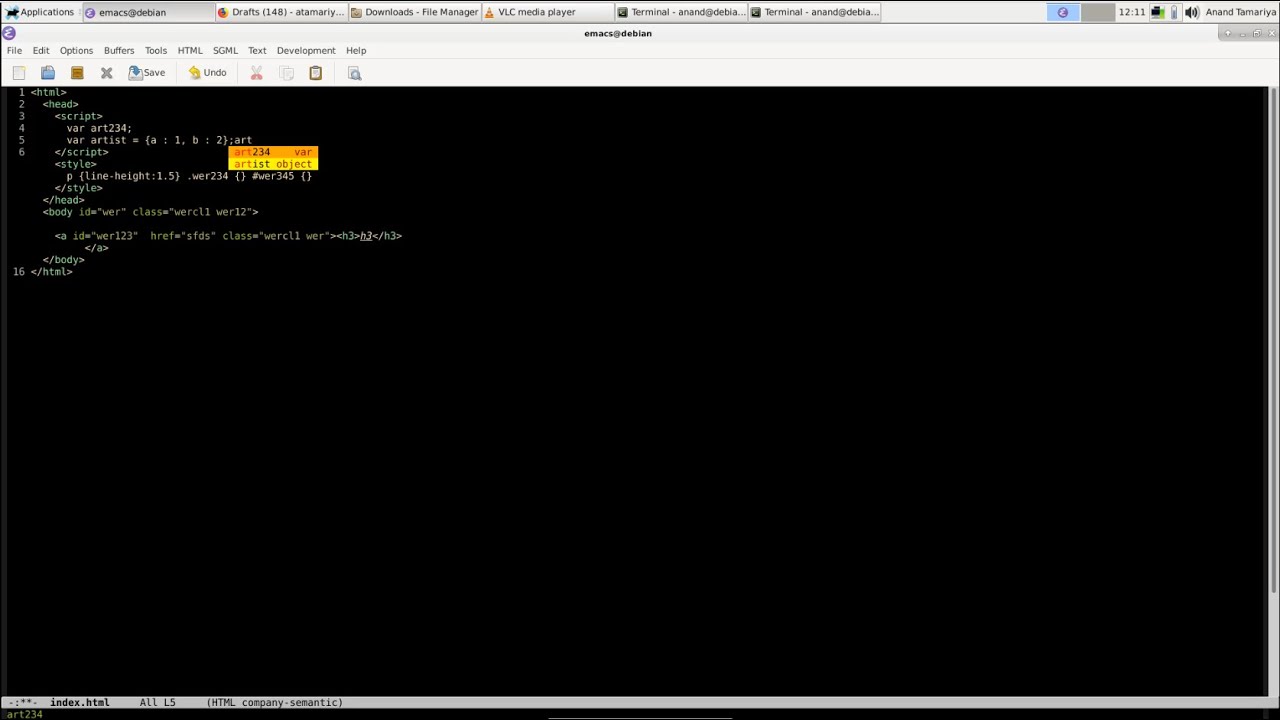Image resolution: width=1280 pixels, height=720 pixels.
Task: Click the closing </html> tag
Action: click(51, 272)
